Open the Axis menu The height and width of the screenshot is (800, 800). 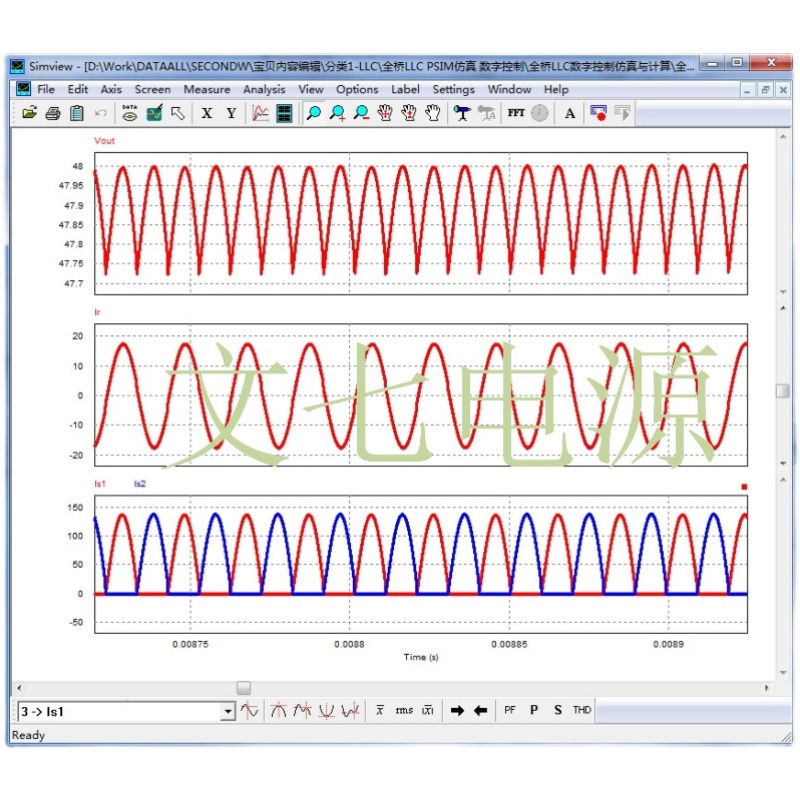tap(111, 89)
